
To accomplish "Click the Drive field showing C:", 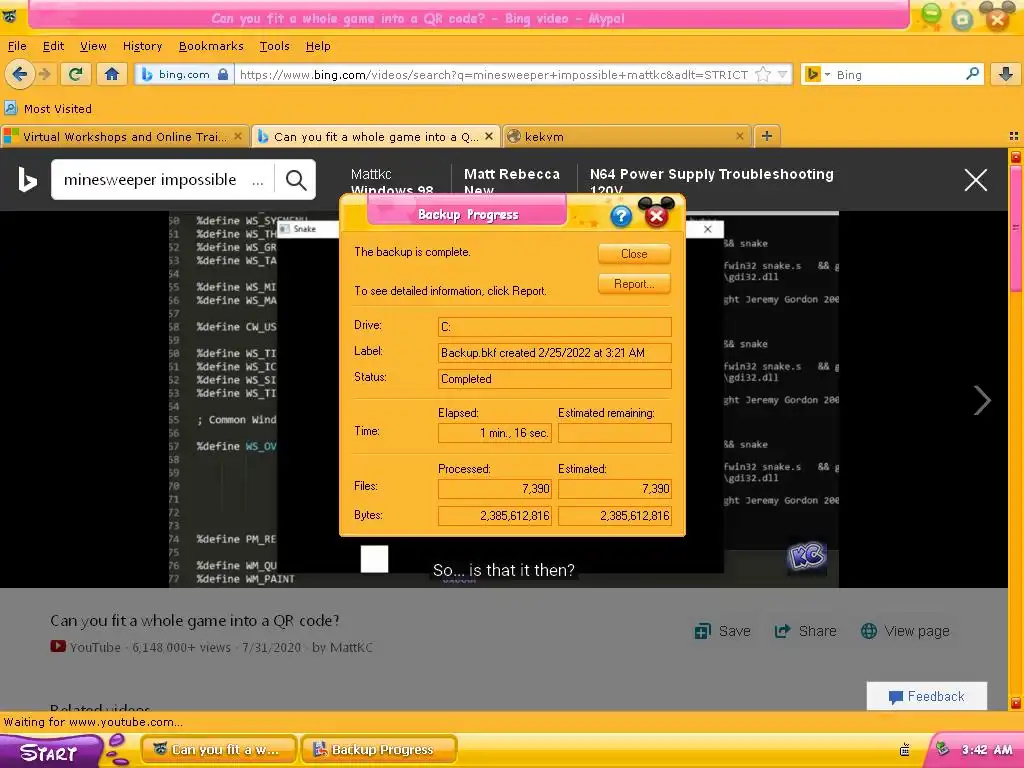I will pyautogui.click(x=554, y=327).
